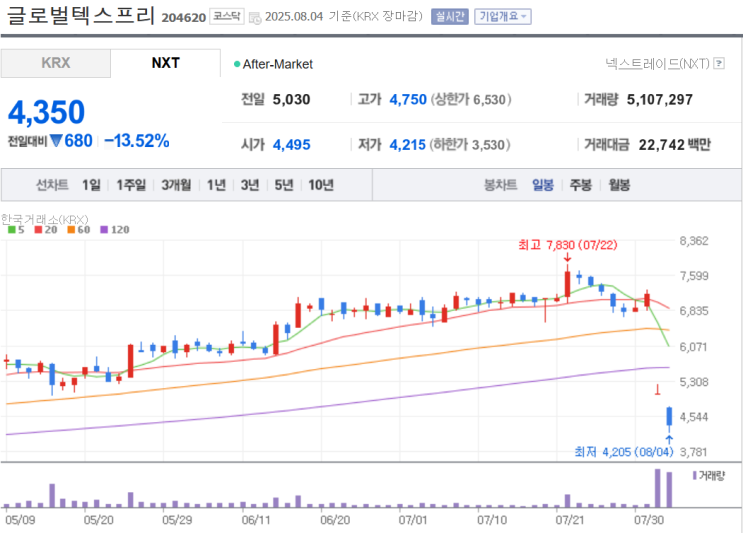Show the 1주일 line chart

coord(131,185)
